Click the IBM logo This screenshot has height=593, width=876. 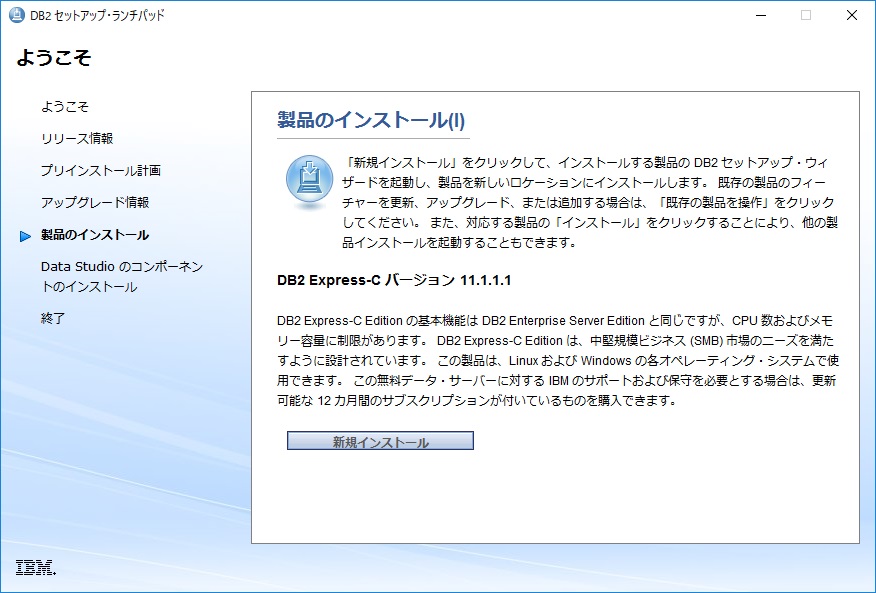pos(36,567)
